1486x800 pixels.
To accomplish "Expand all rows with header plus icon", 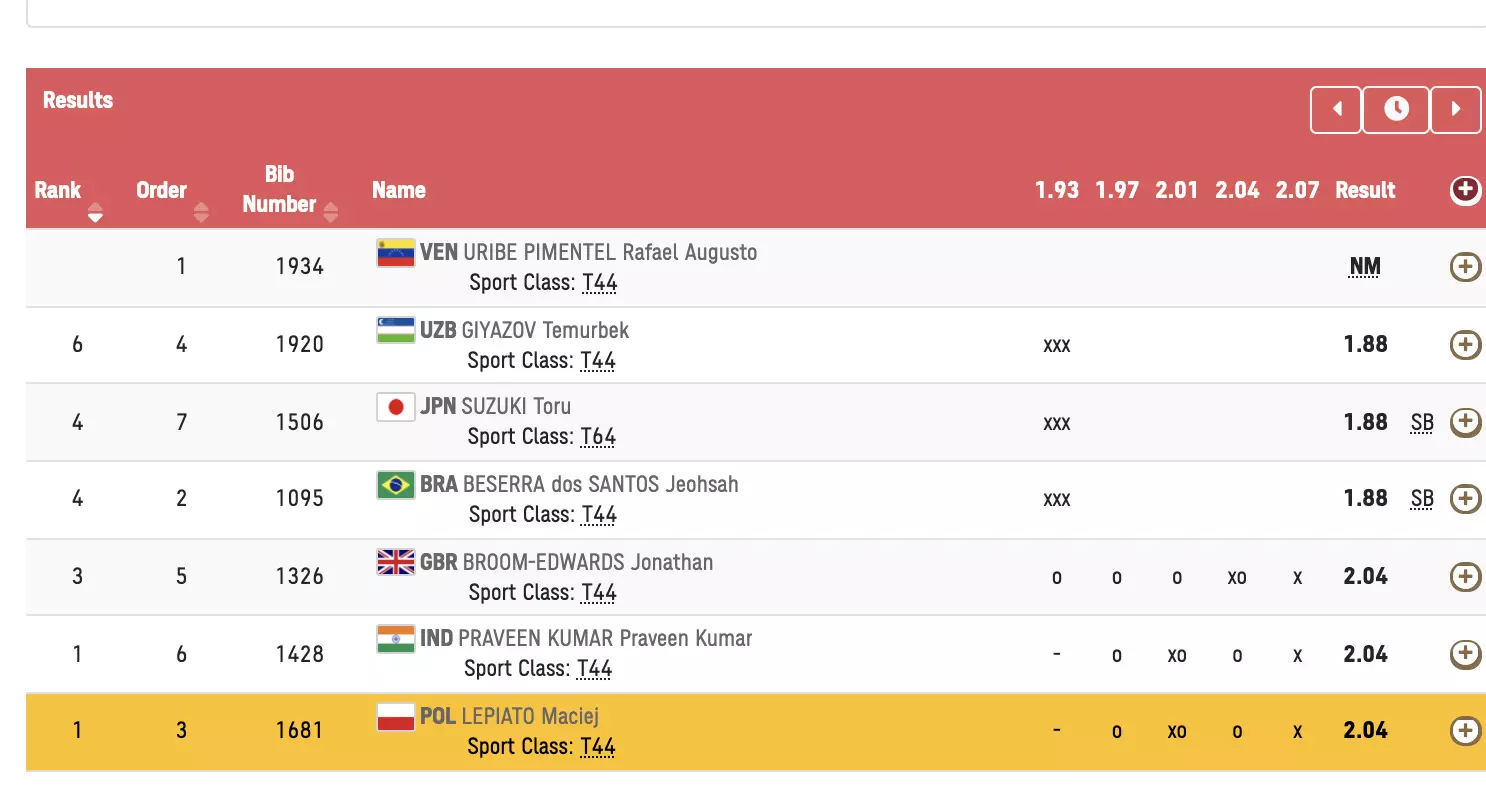I will (x=1465, y=190).
